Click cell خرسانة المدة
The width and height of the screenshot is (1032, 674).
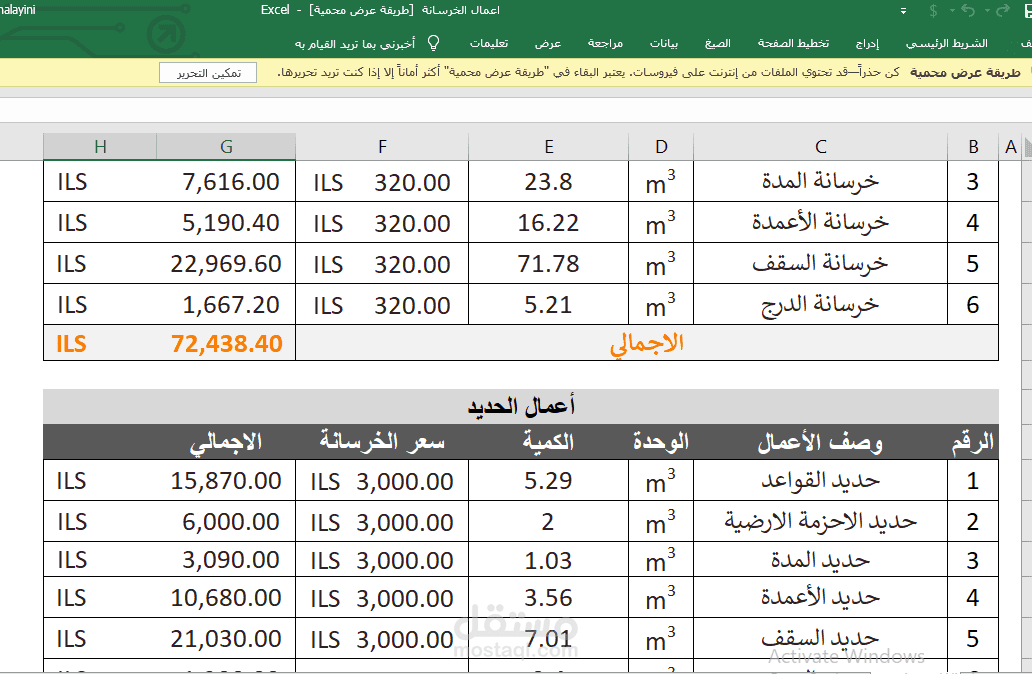pos(821,182)
